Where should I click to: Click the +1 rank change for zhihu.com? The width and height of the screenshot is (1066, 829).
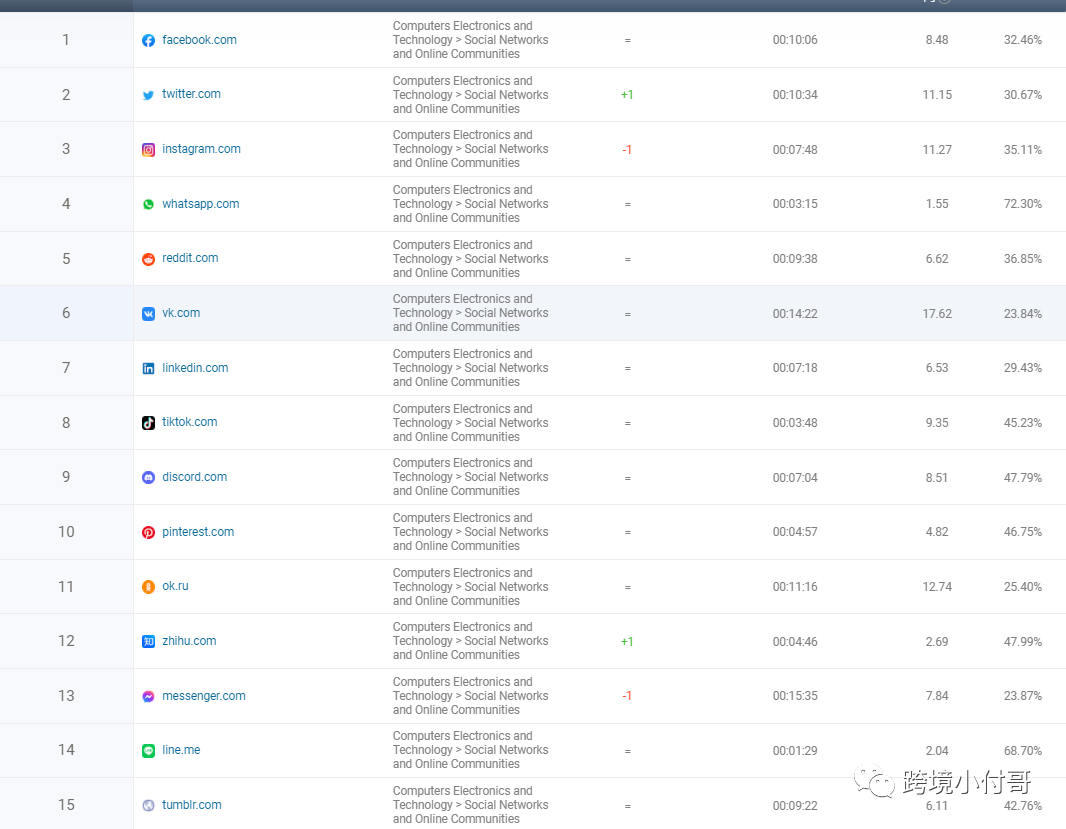(x=627, y=642)
